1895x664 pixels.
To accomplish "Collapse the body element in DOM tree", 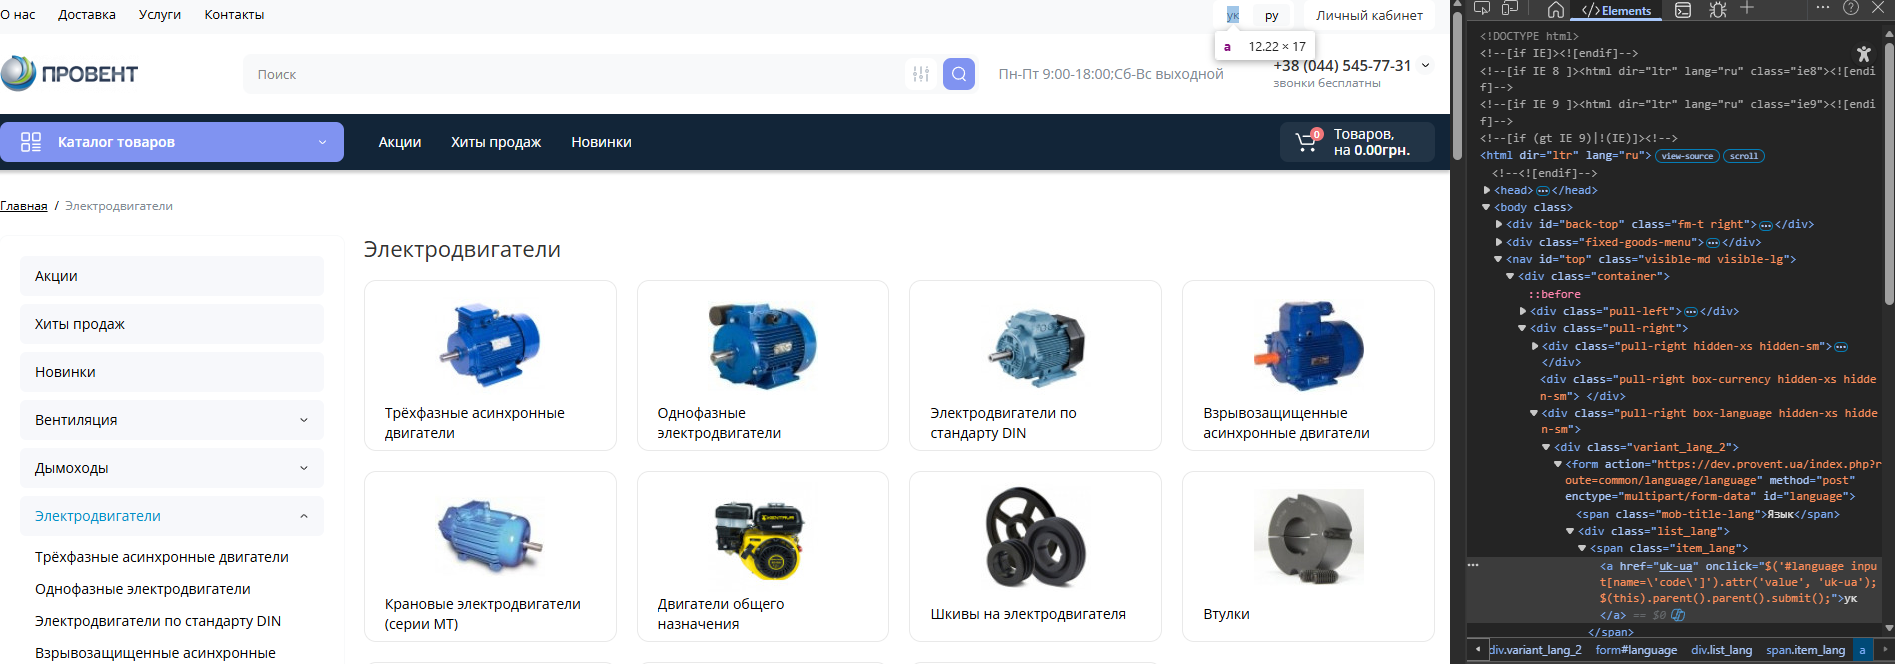I will [1487, 207].
